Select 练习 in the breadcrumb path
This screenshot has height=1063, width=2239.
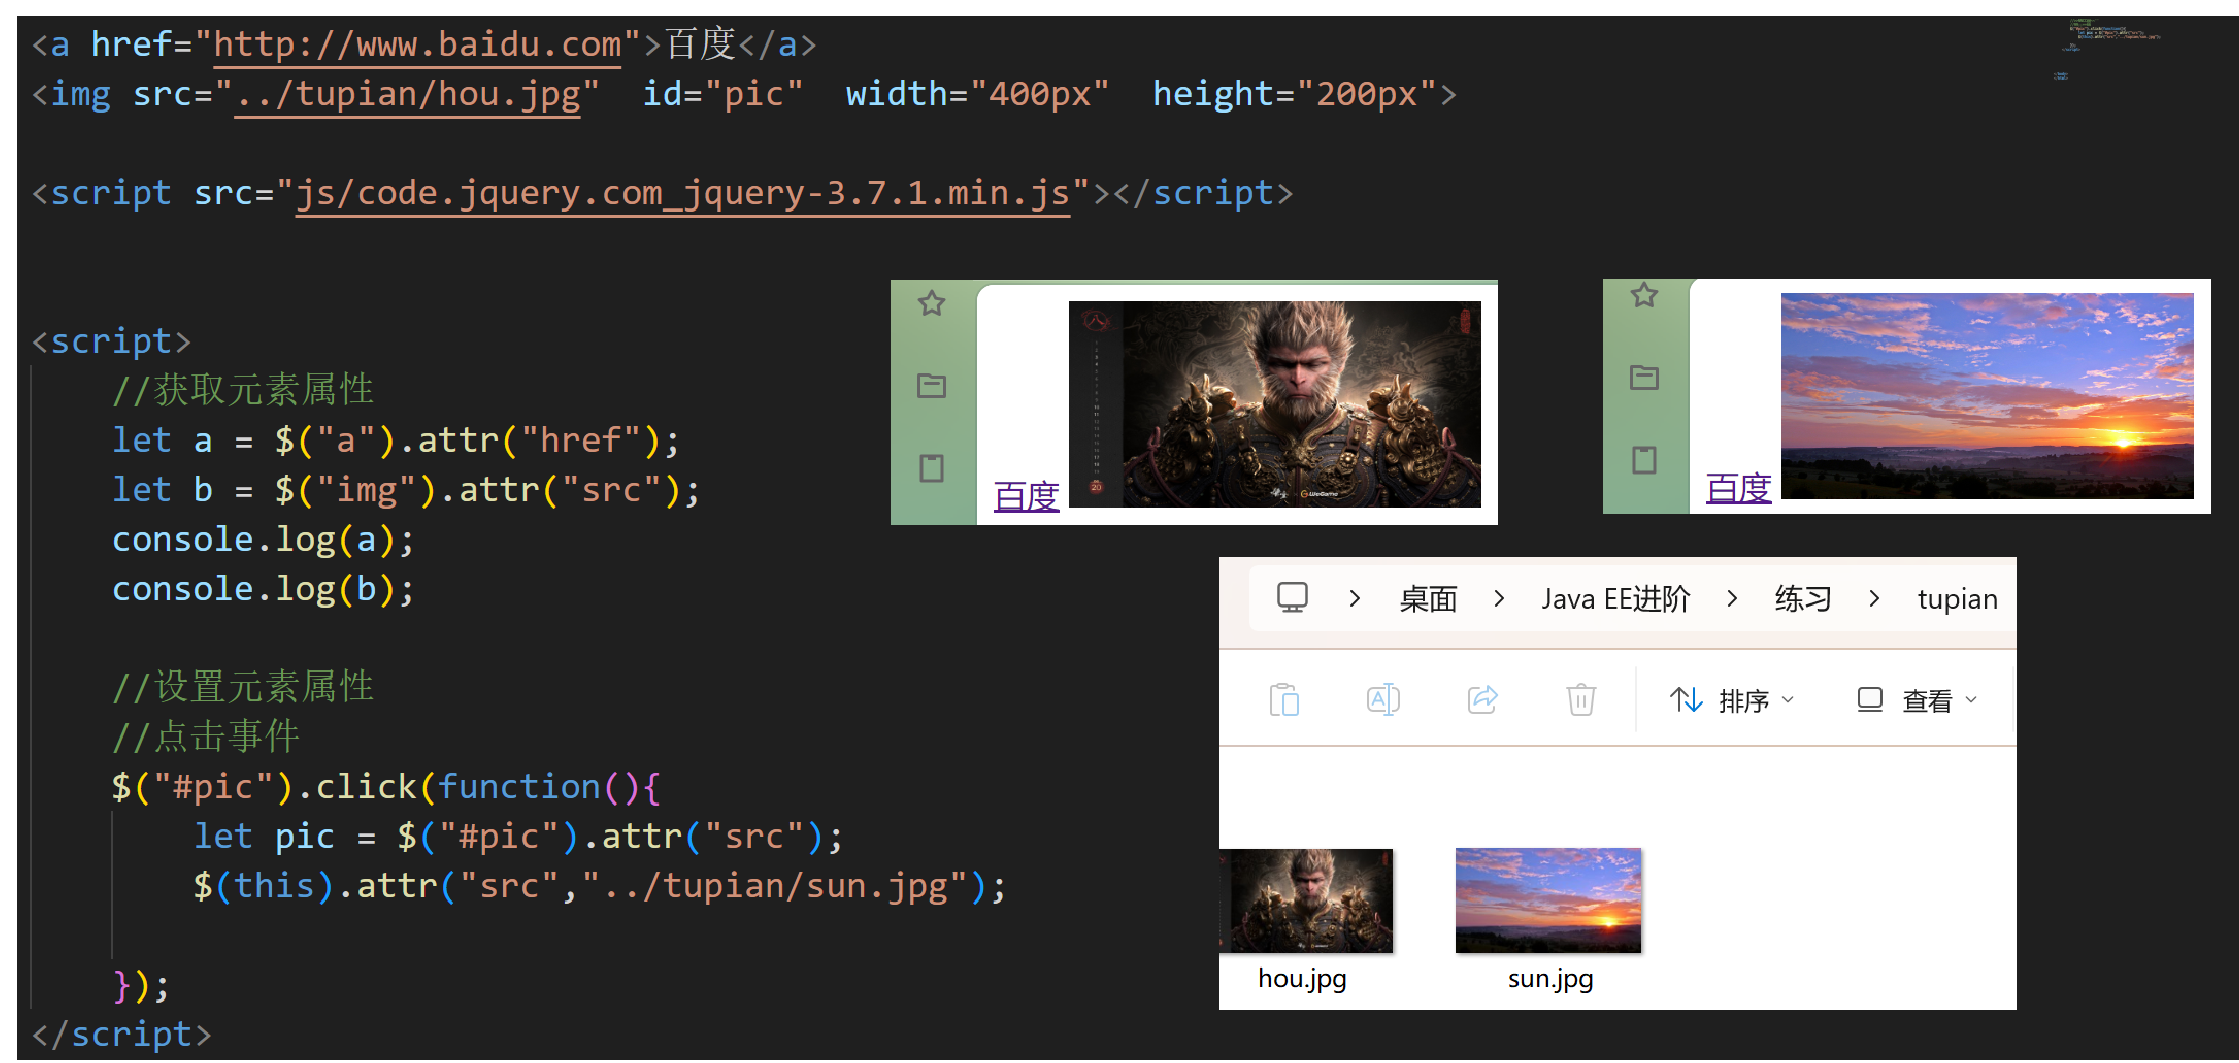coord(1803,599)
